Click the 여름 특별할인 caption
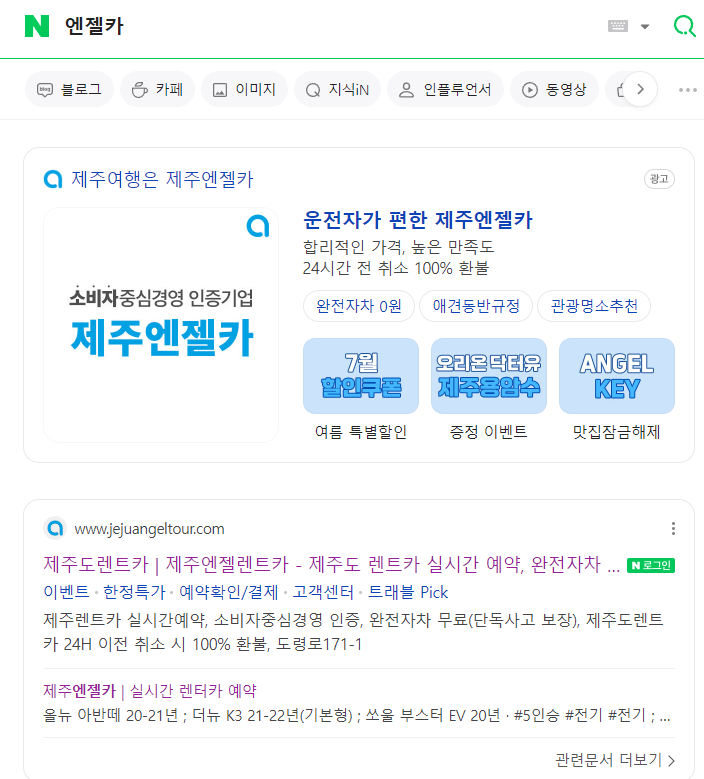This screenshot has height=779, width=704. pos(361,432)
